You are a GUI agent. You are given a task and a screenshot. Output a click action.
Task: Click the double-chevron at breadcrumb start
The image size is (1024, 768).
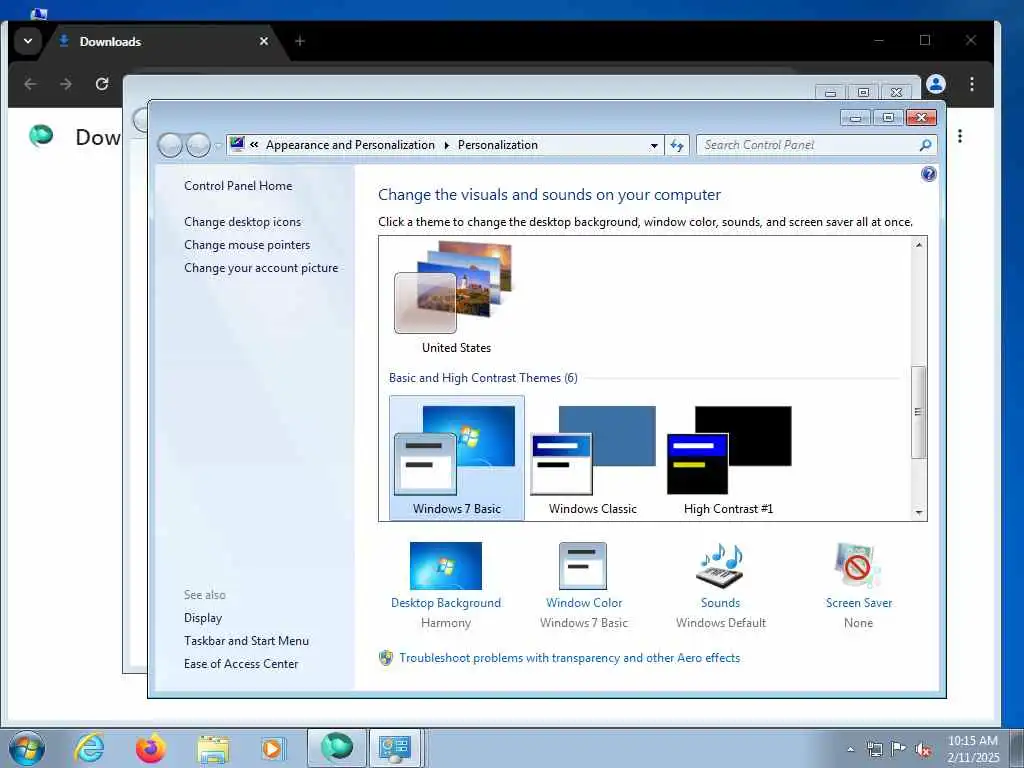pos(254,145)
